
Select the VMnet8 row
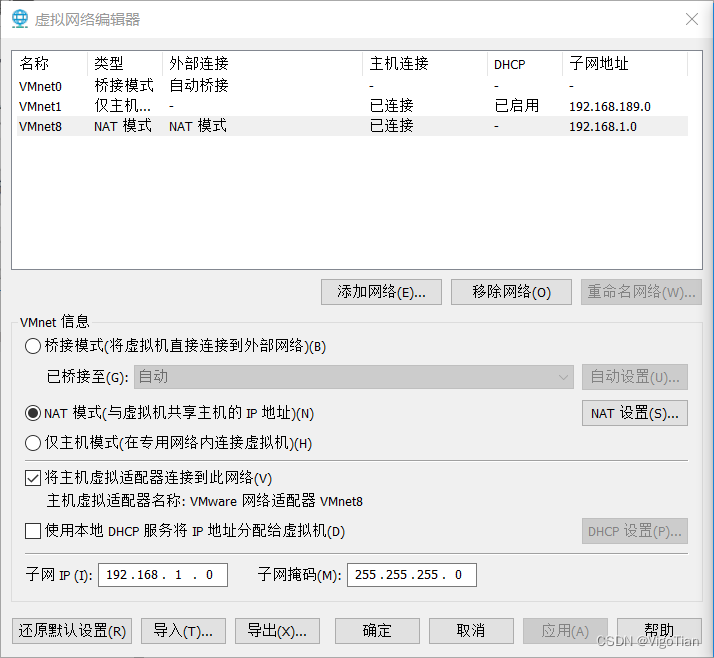click(x=352, y=126)
